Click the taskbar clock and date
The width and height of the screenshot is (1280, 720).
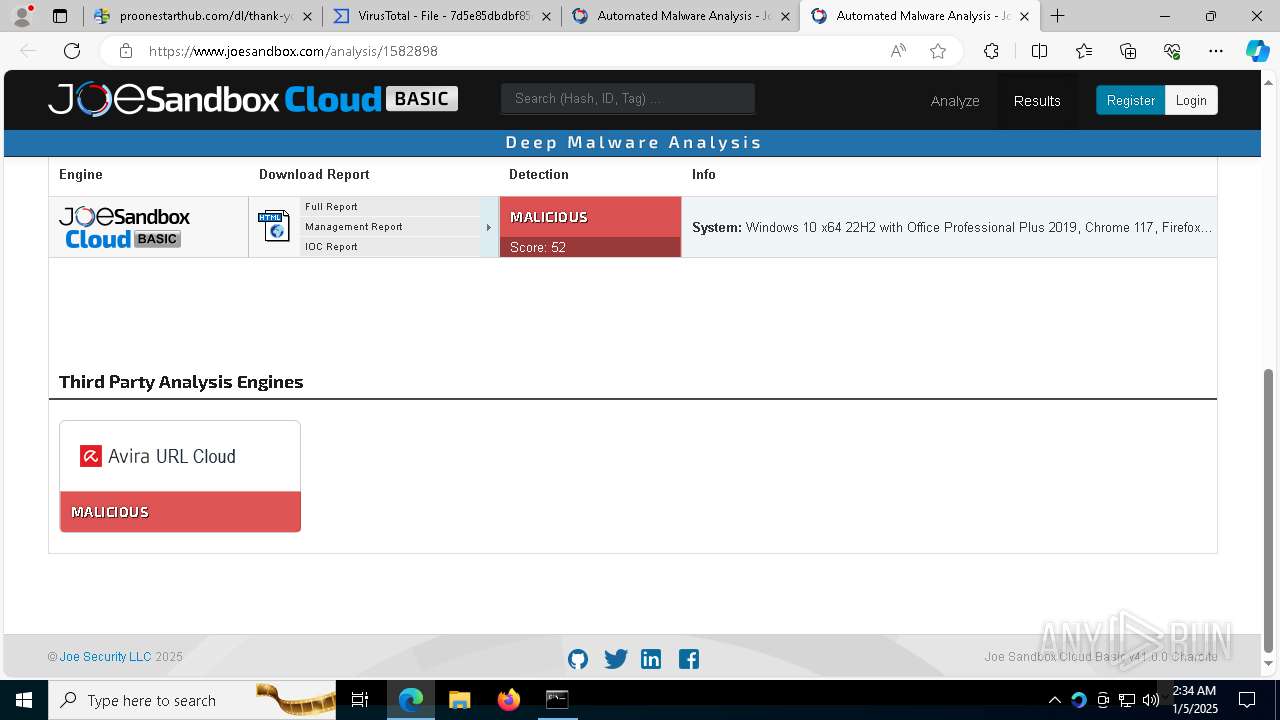tap(1193, 700)
